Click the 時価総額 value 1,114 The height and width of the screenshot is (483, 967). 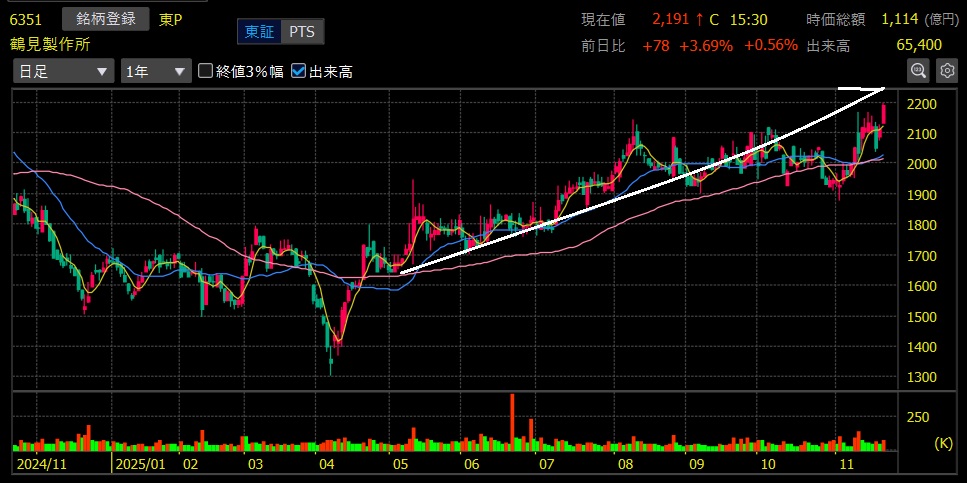click(x=902, y=19)
